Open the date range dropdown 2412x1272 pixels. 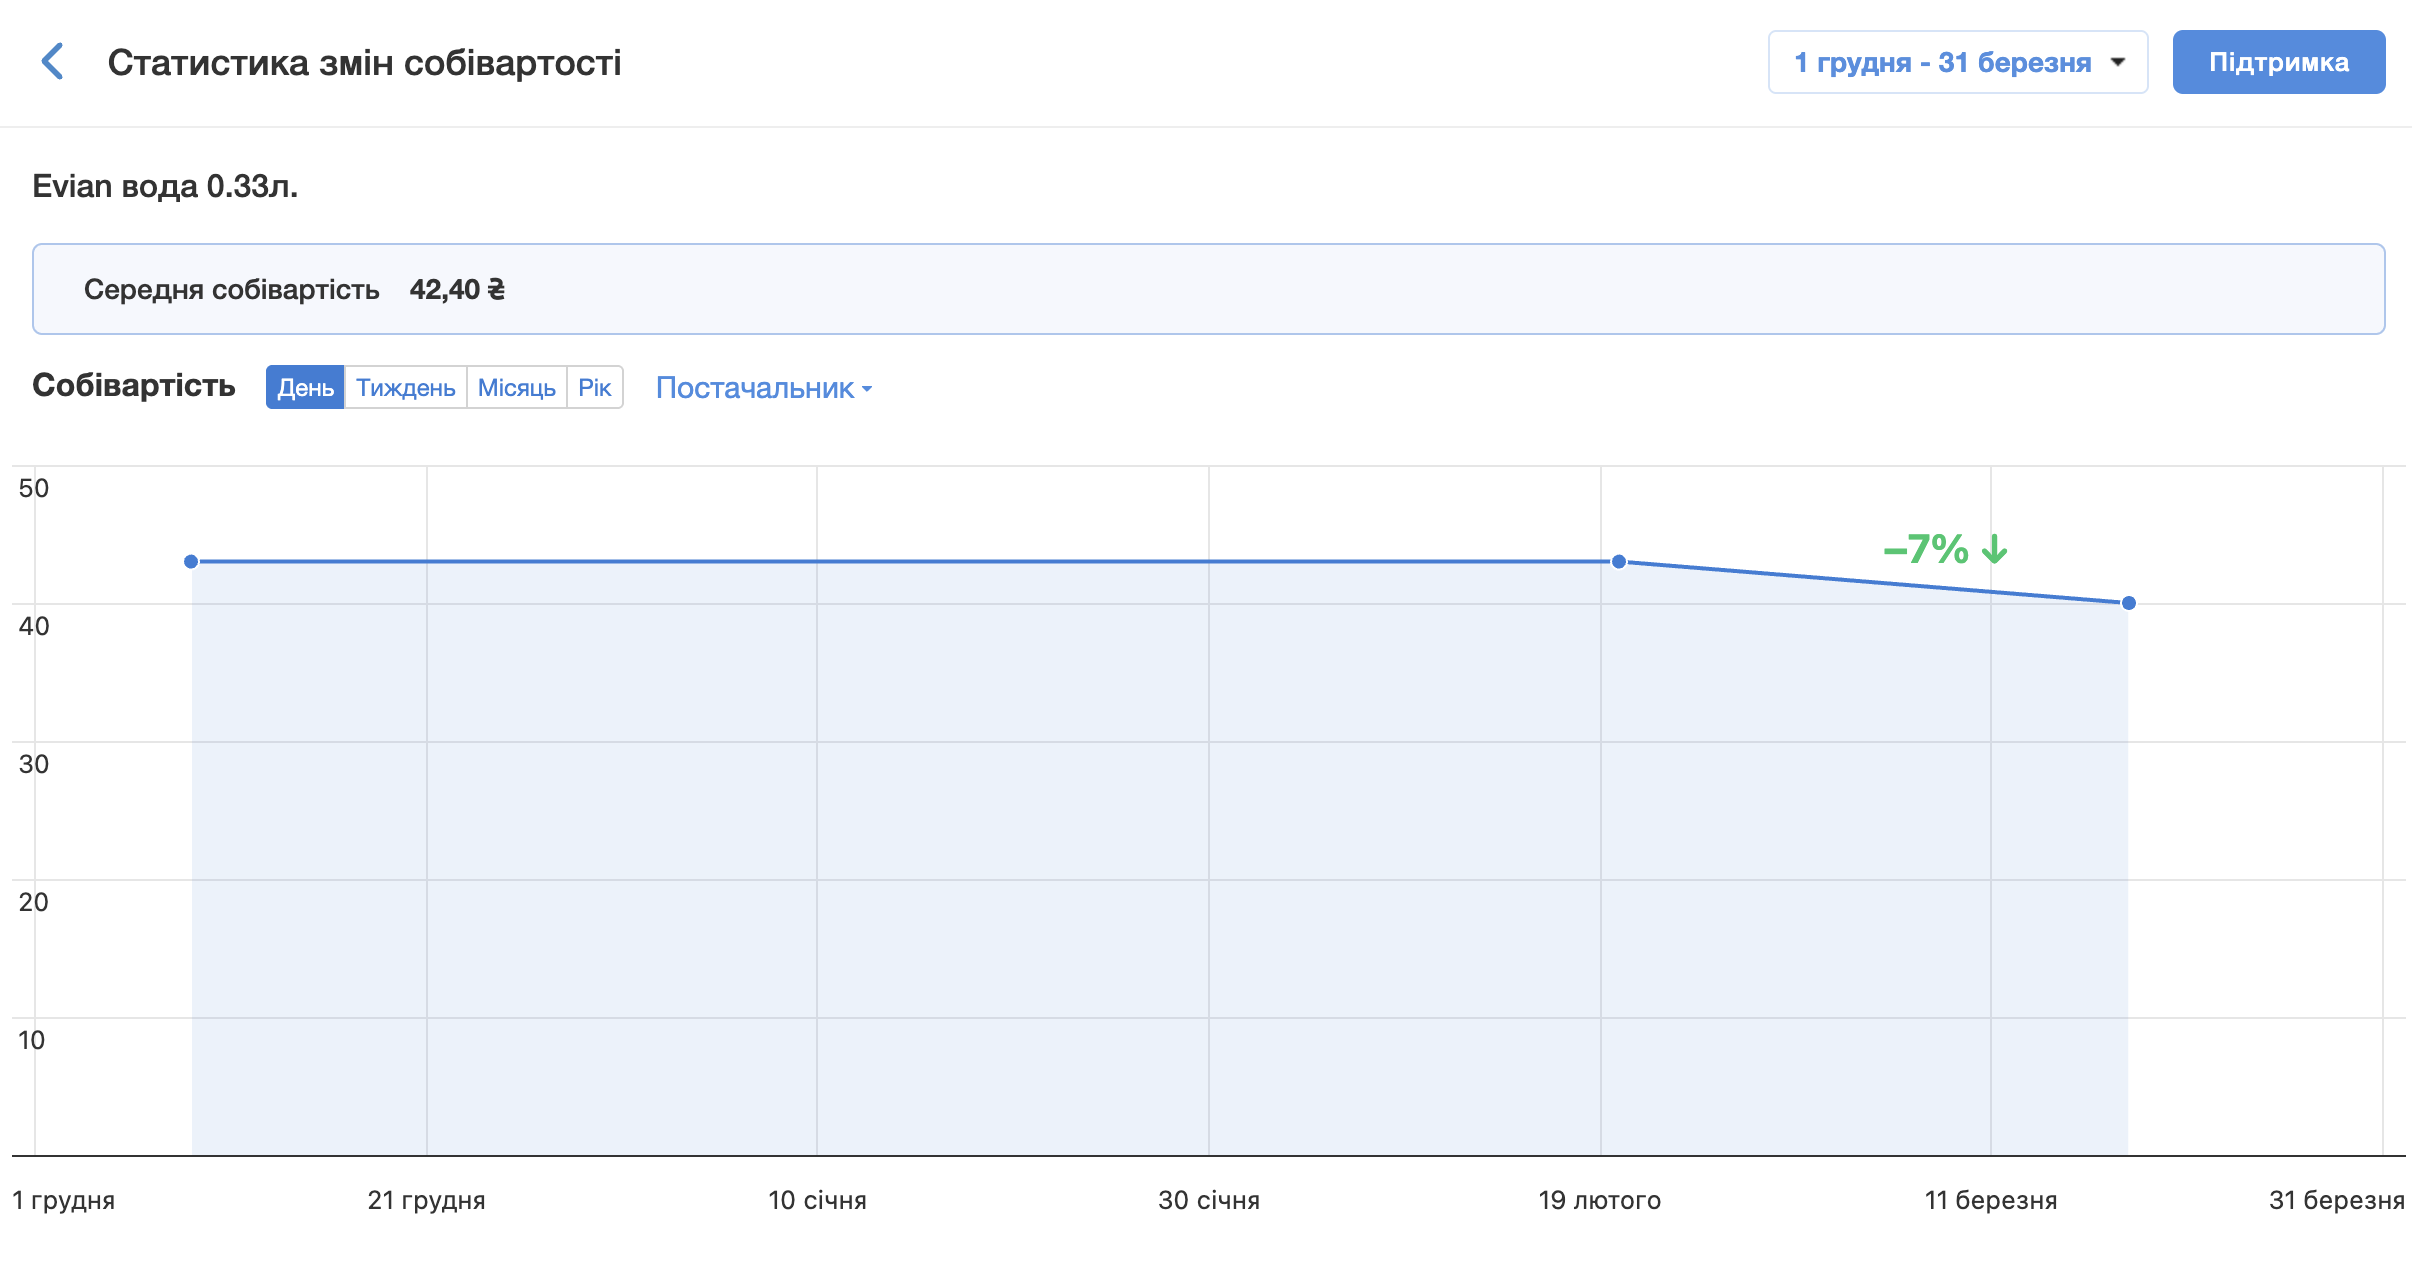(1956, 62)
